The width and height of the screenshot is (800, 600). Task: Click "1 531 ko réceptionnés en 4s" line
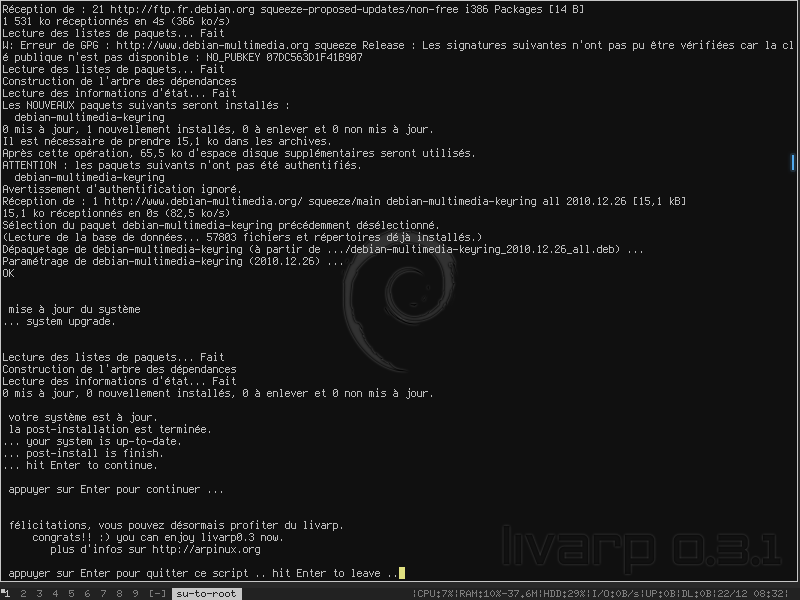(x=116, y=21)
